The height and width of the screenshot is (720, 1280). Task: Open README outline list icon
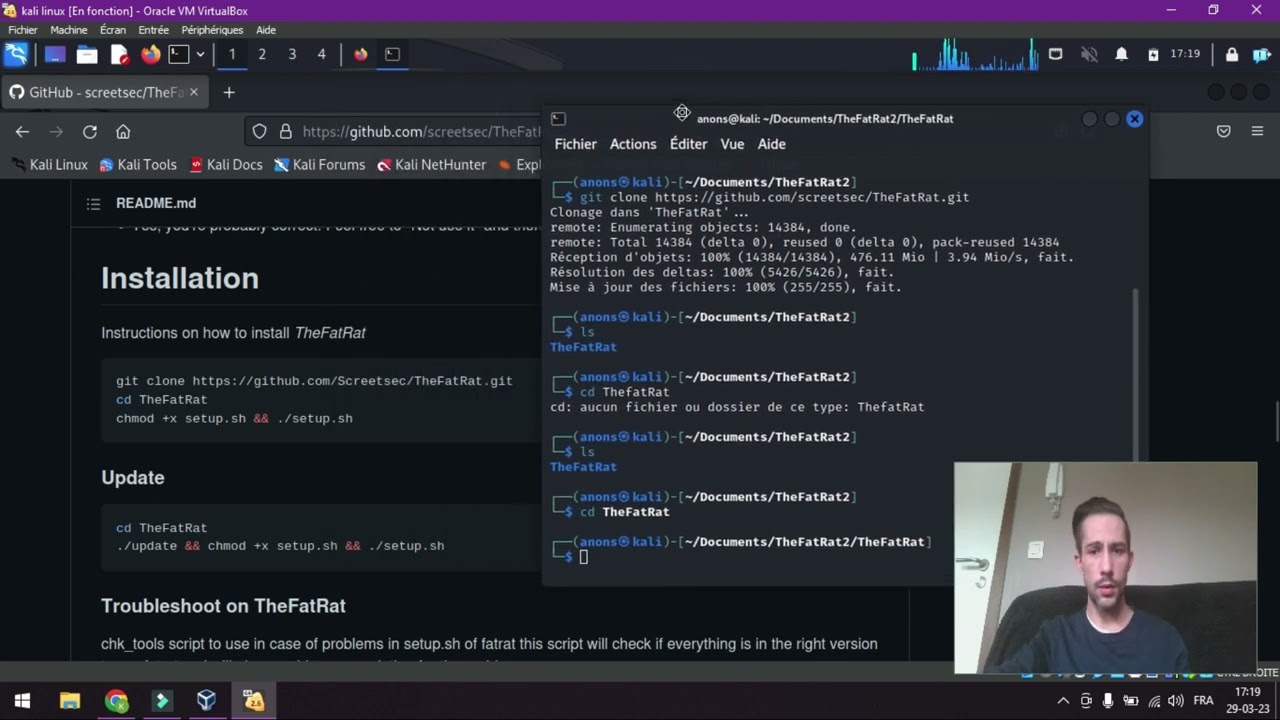pos(93,203)
